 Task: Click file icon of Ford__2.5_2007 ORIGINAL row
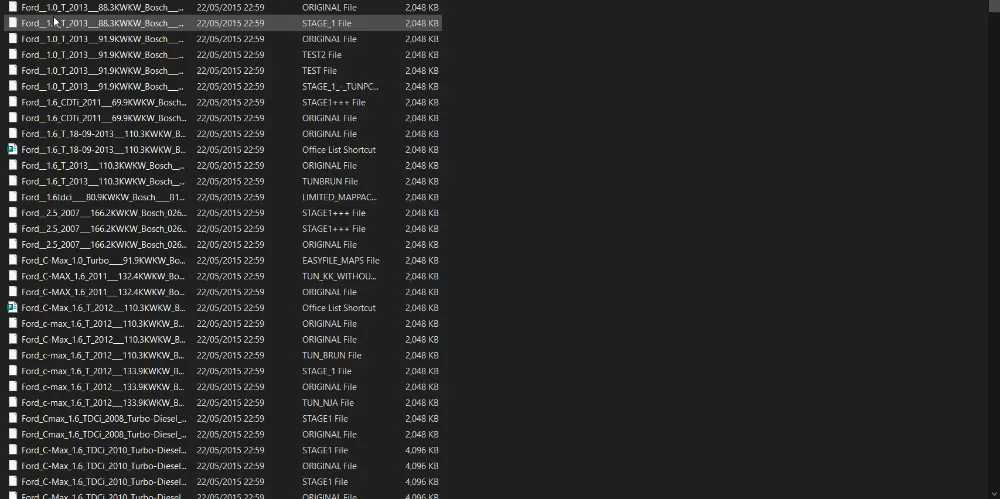[12, 244]
